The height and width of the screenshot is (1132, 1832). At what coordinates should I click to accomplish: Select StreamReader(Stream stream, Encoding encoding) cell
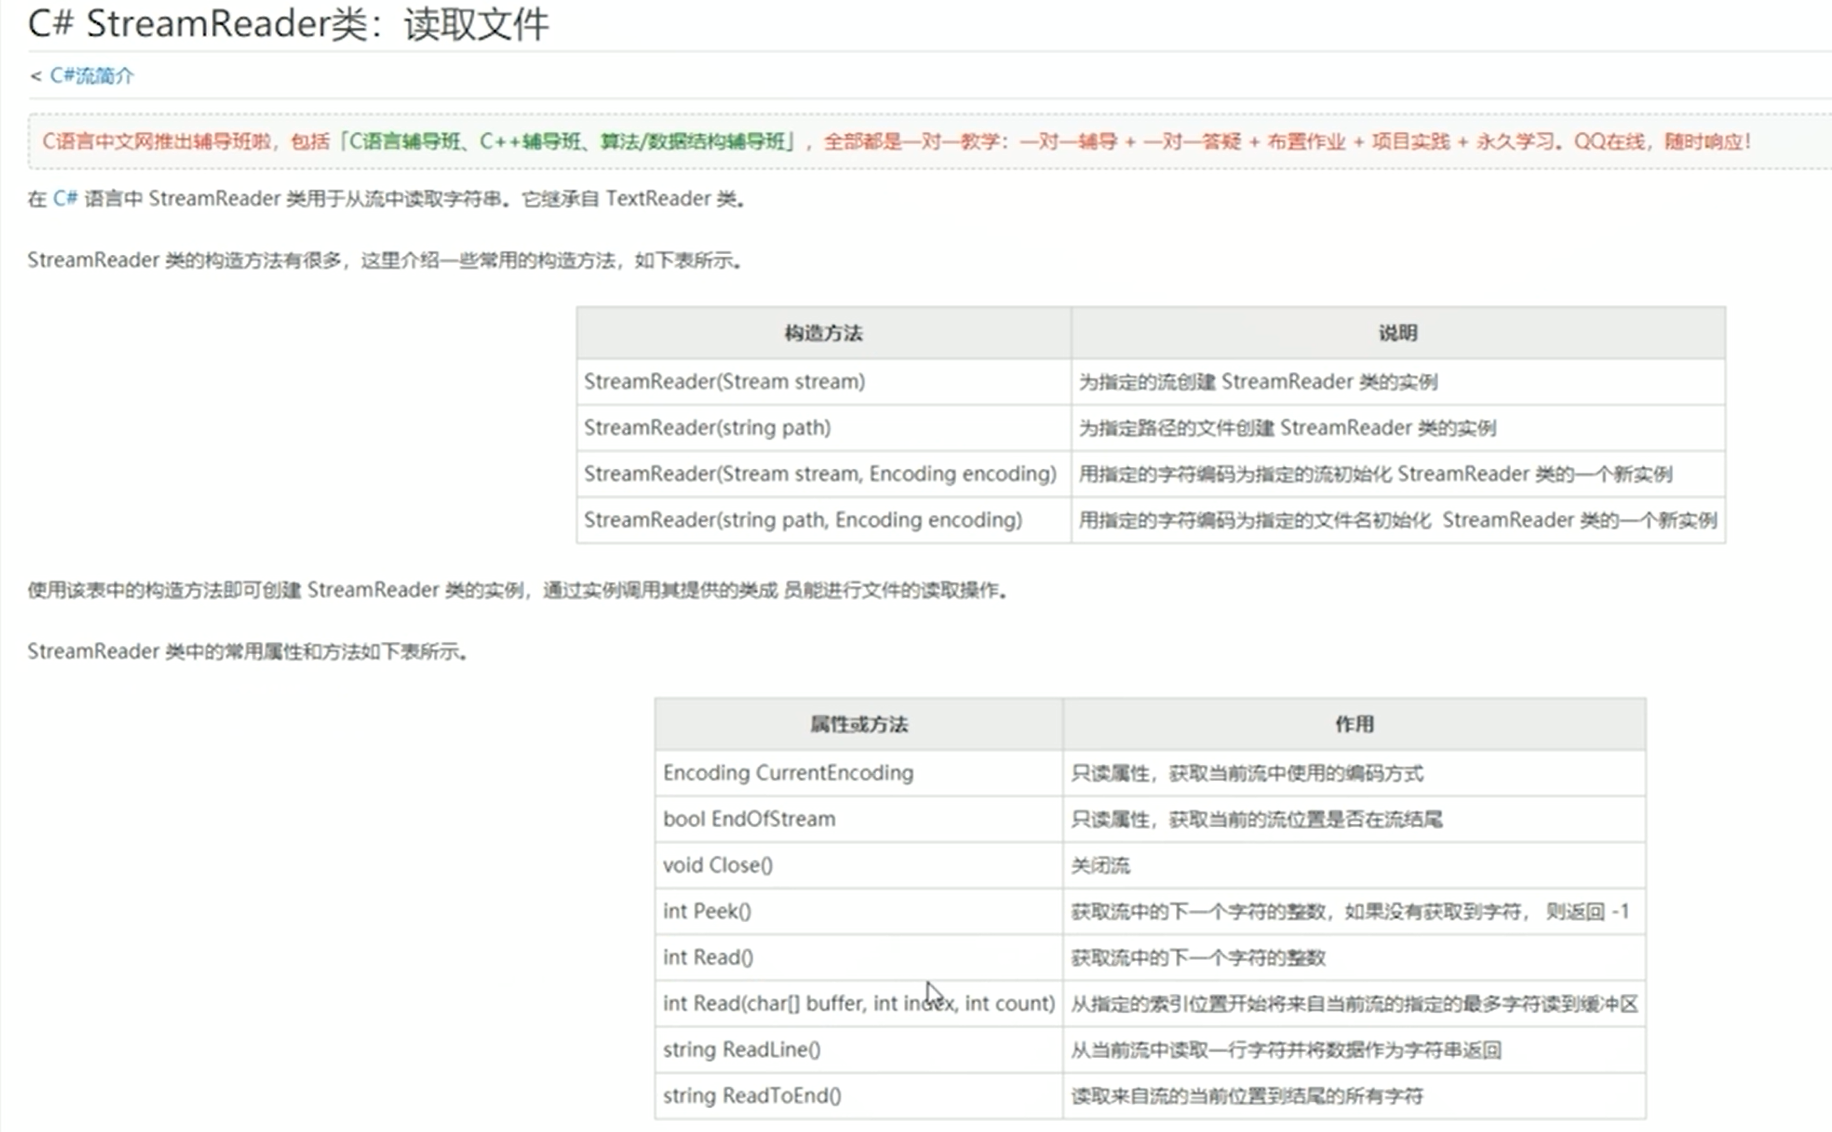tap(823, 473)
